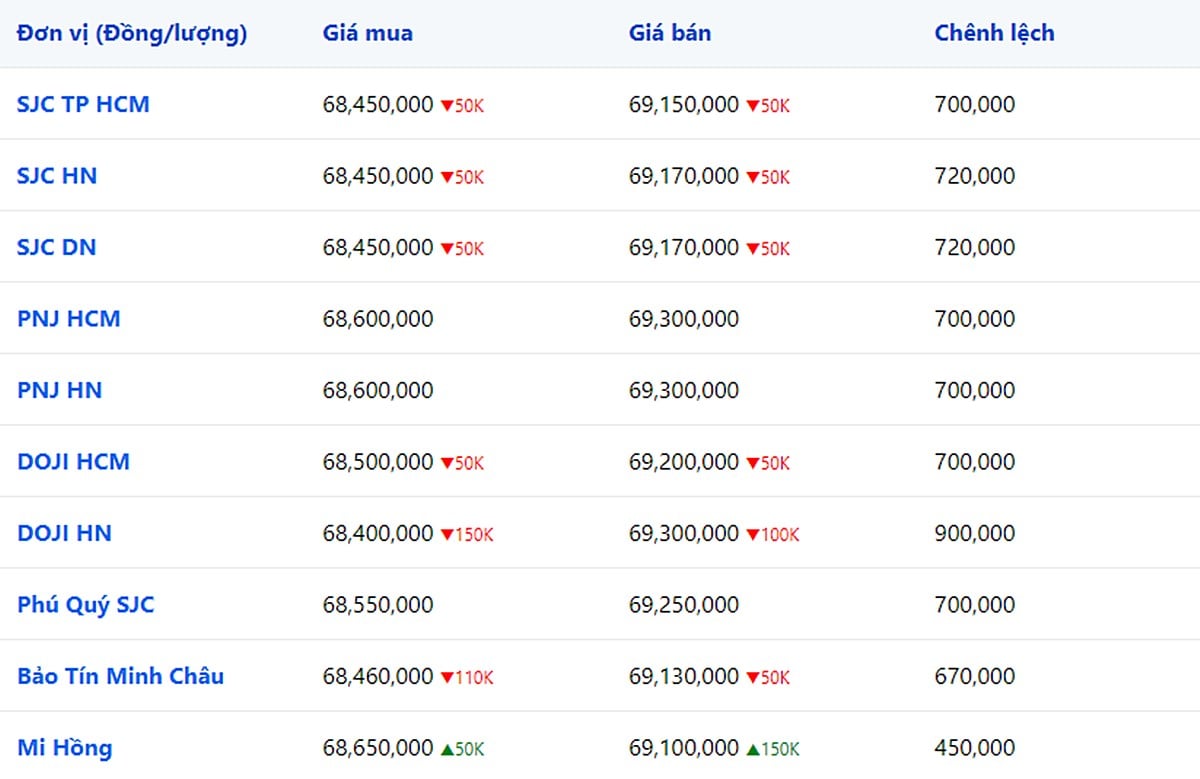Open the PNJ HCM link
1200x779 pixels.
(69, 319)
